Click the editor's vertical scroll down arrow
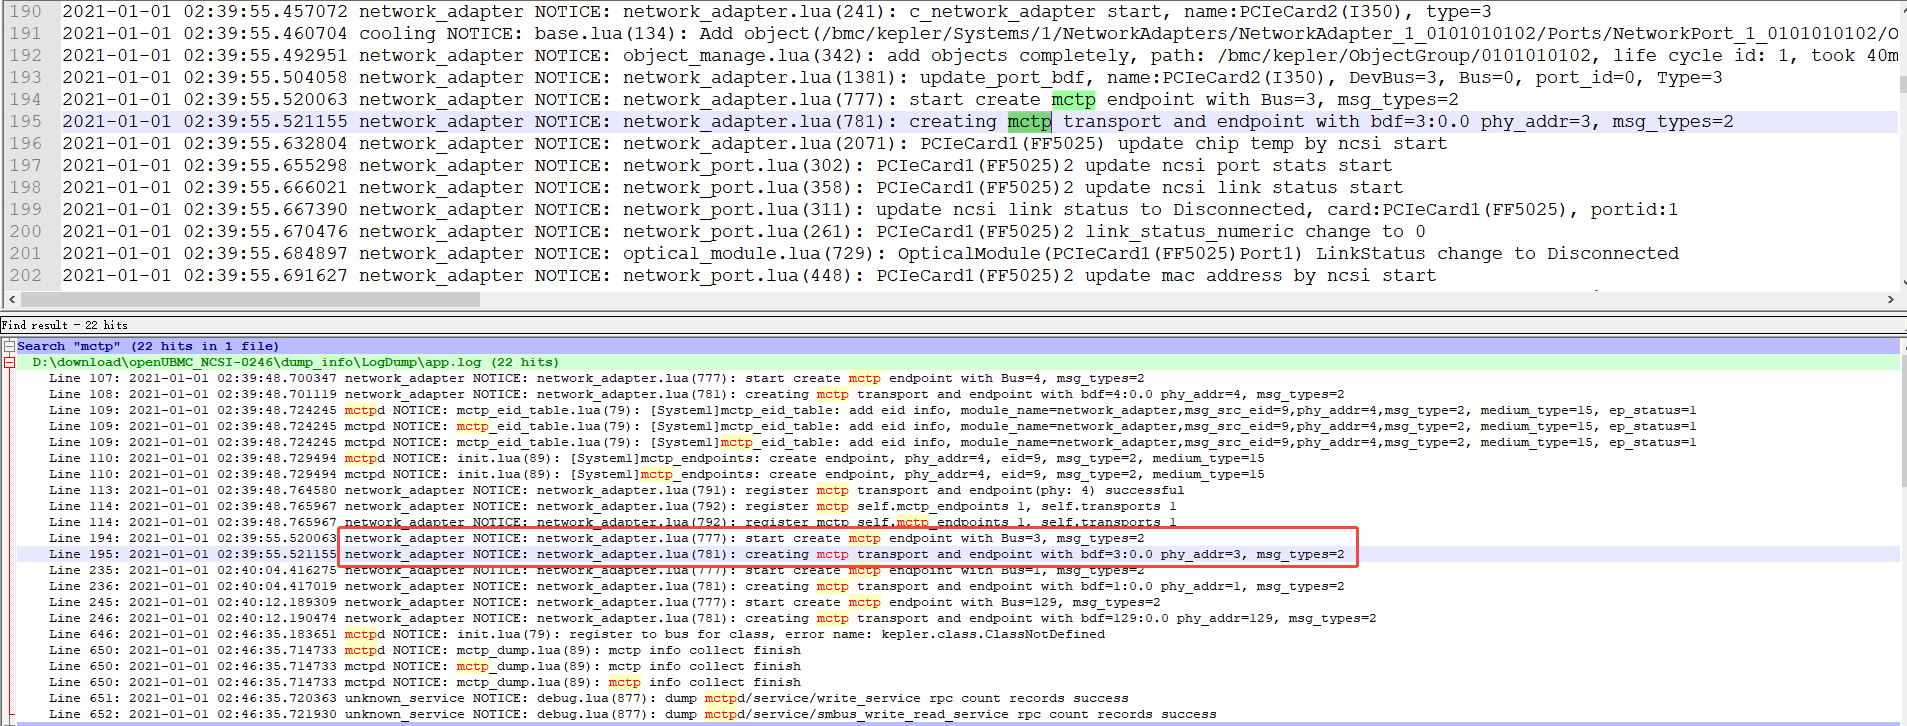Screen dimensions: 1907x726 pyautogui.click(x=1902, y=283)
